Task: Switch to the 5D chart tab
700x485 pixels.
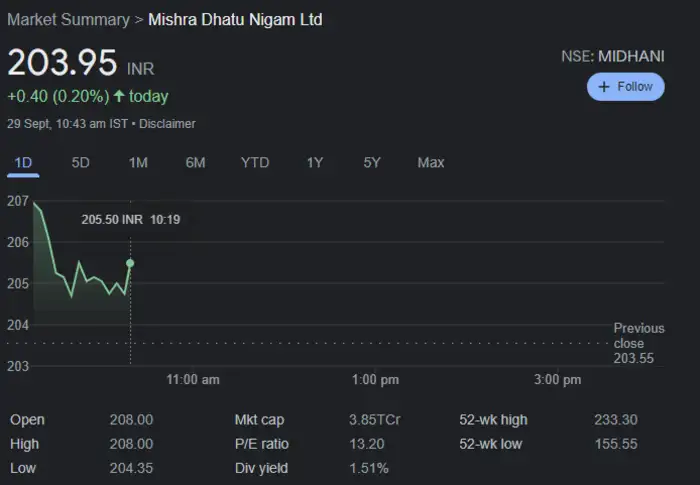Action: (80, 162)
